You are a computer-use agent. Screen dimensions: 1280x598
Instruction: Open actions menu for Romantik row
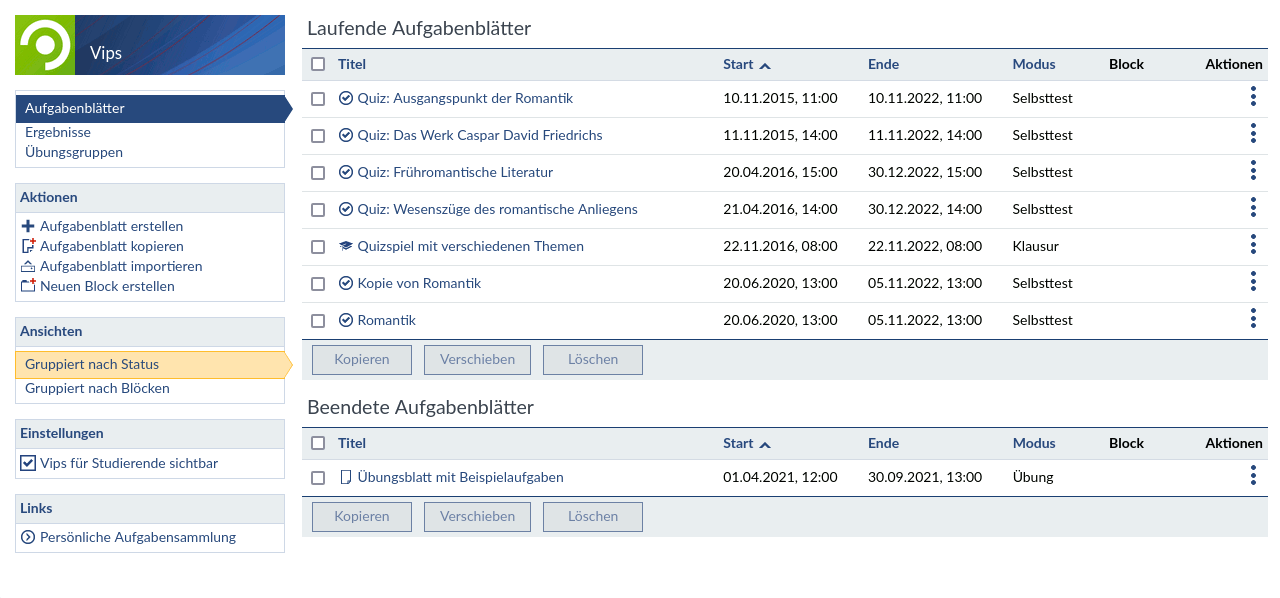coord(1253,319)
